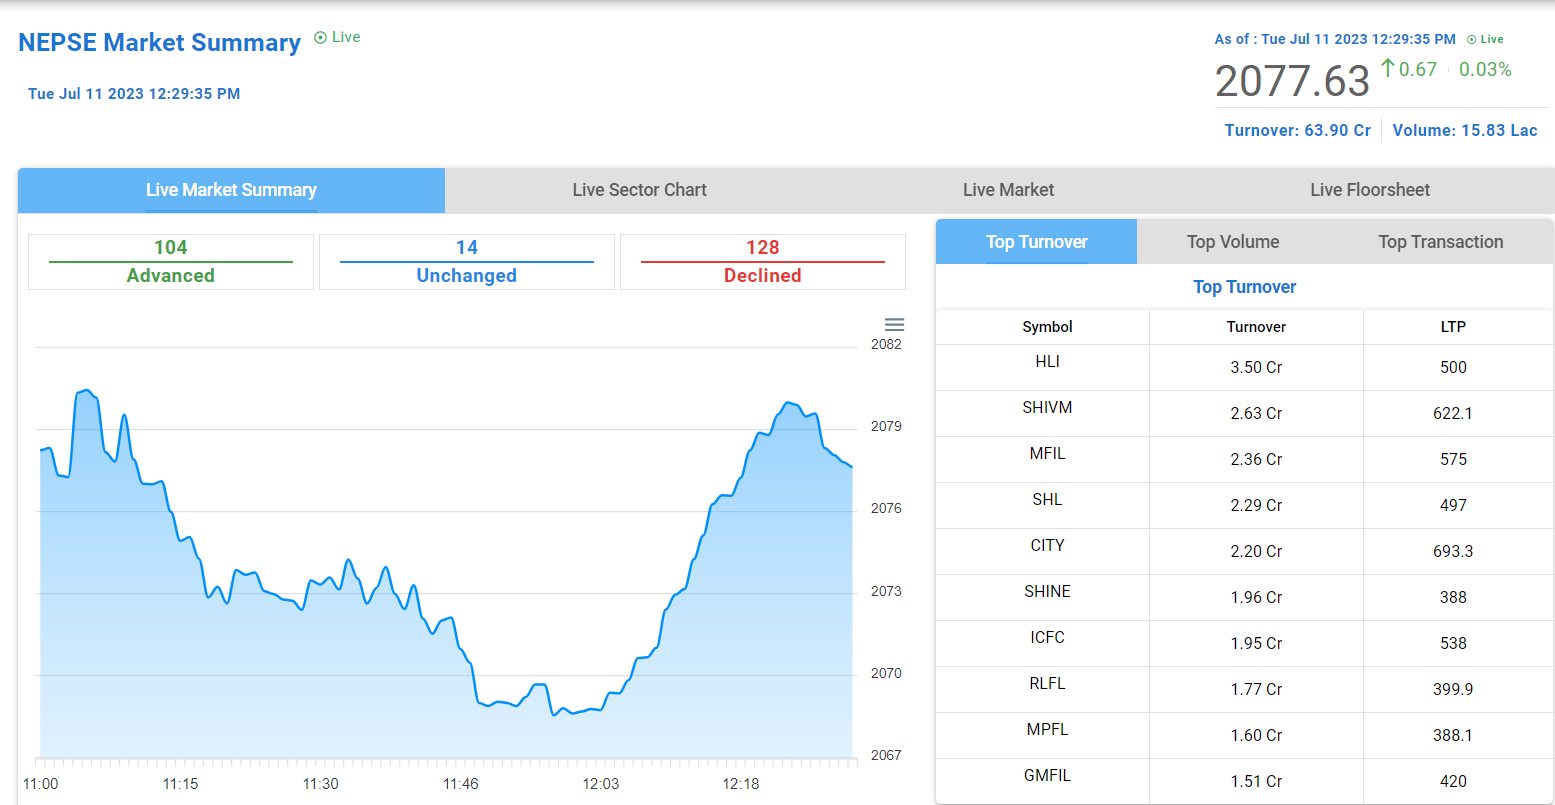Click the Live indicator beside the As of timestamp

(x=1485, y=39)
